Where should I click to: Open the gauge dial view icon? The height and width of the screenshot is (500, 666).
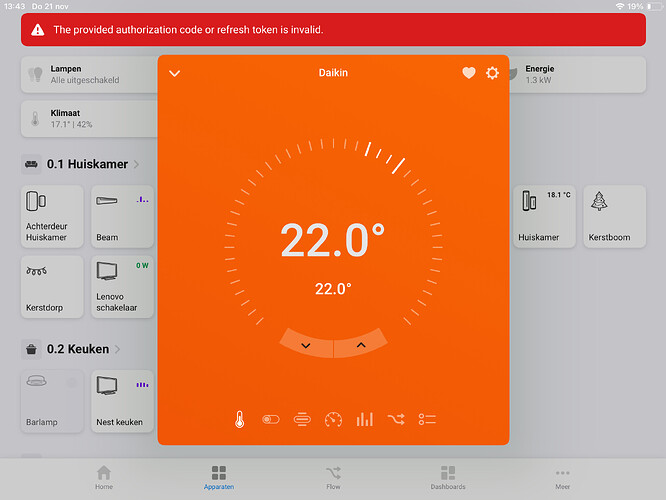tap(333, 420)
